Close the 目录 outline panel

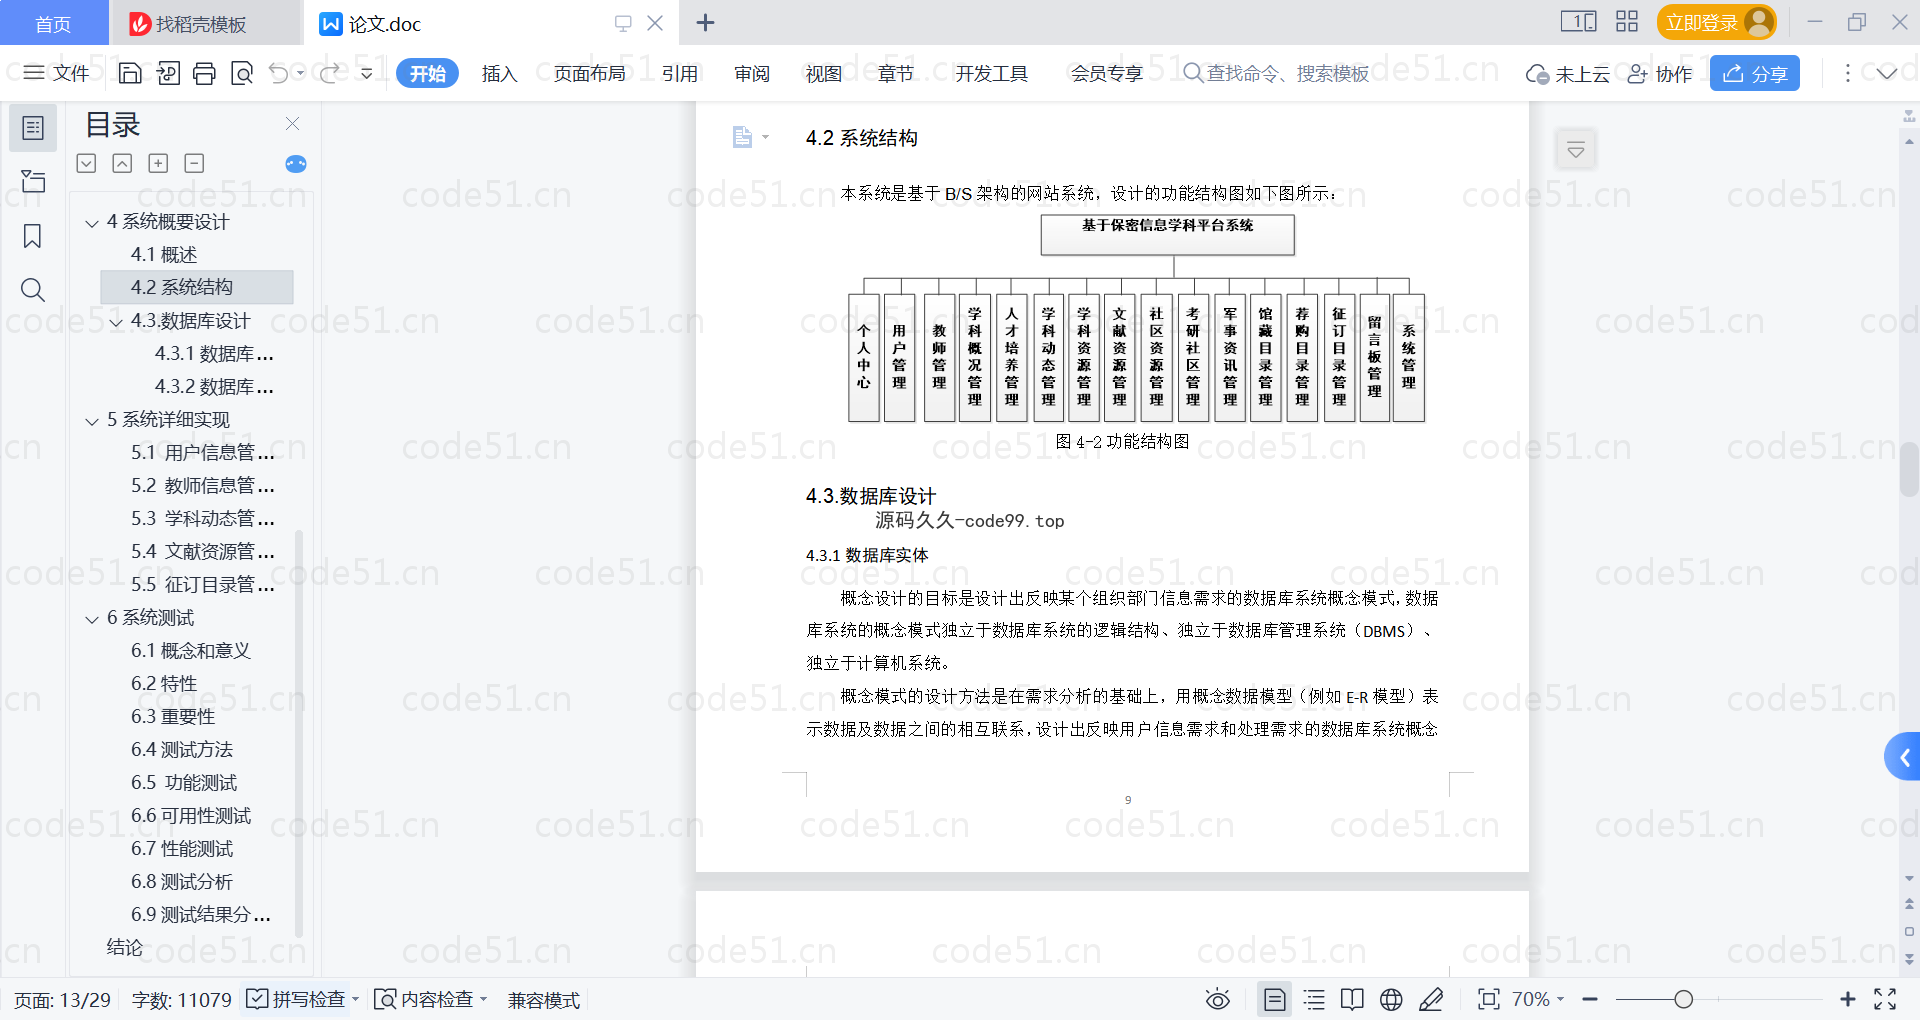click(292, 124)
